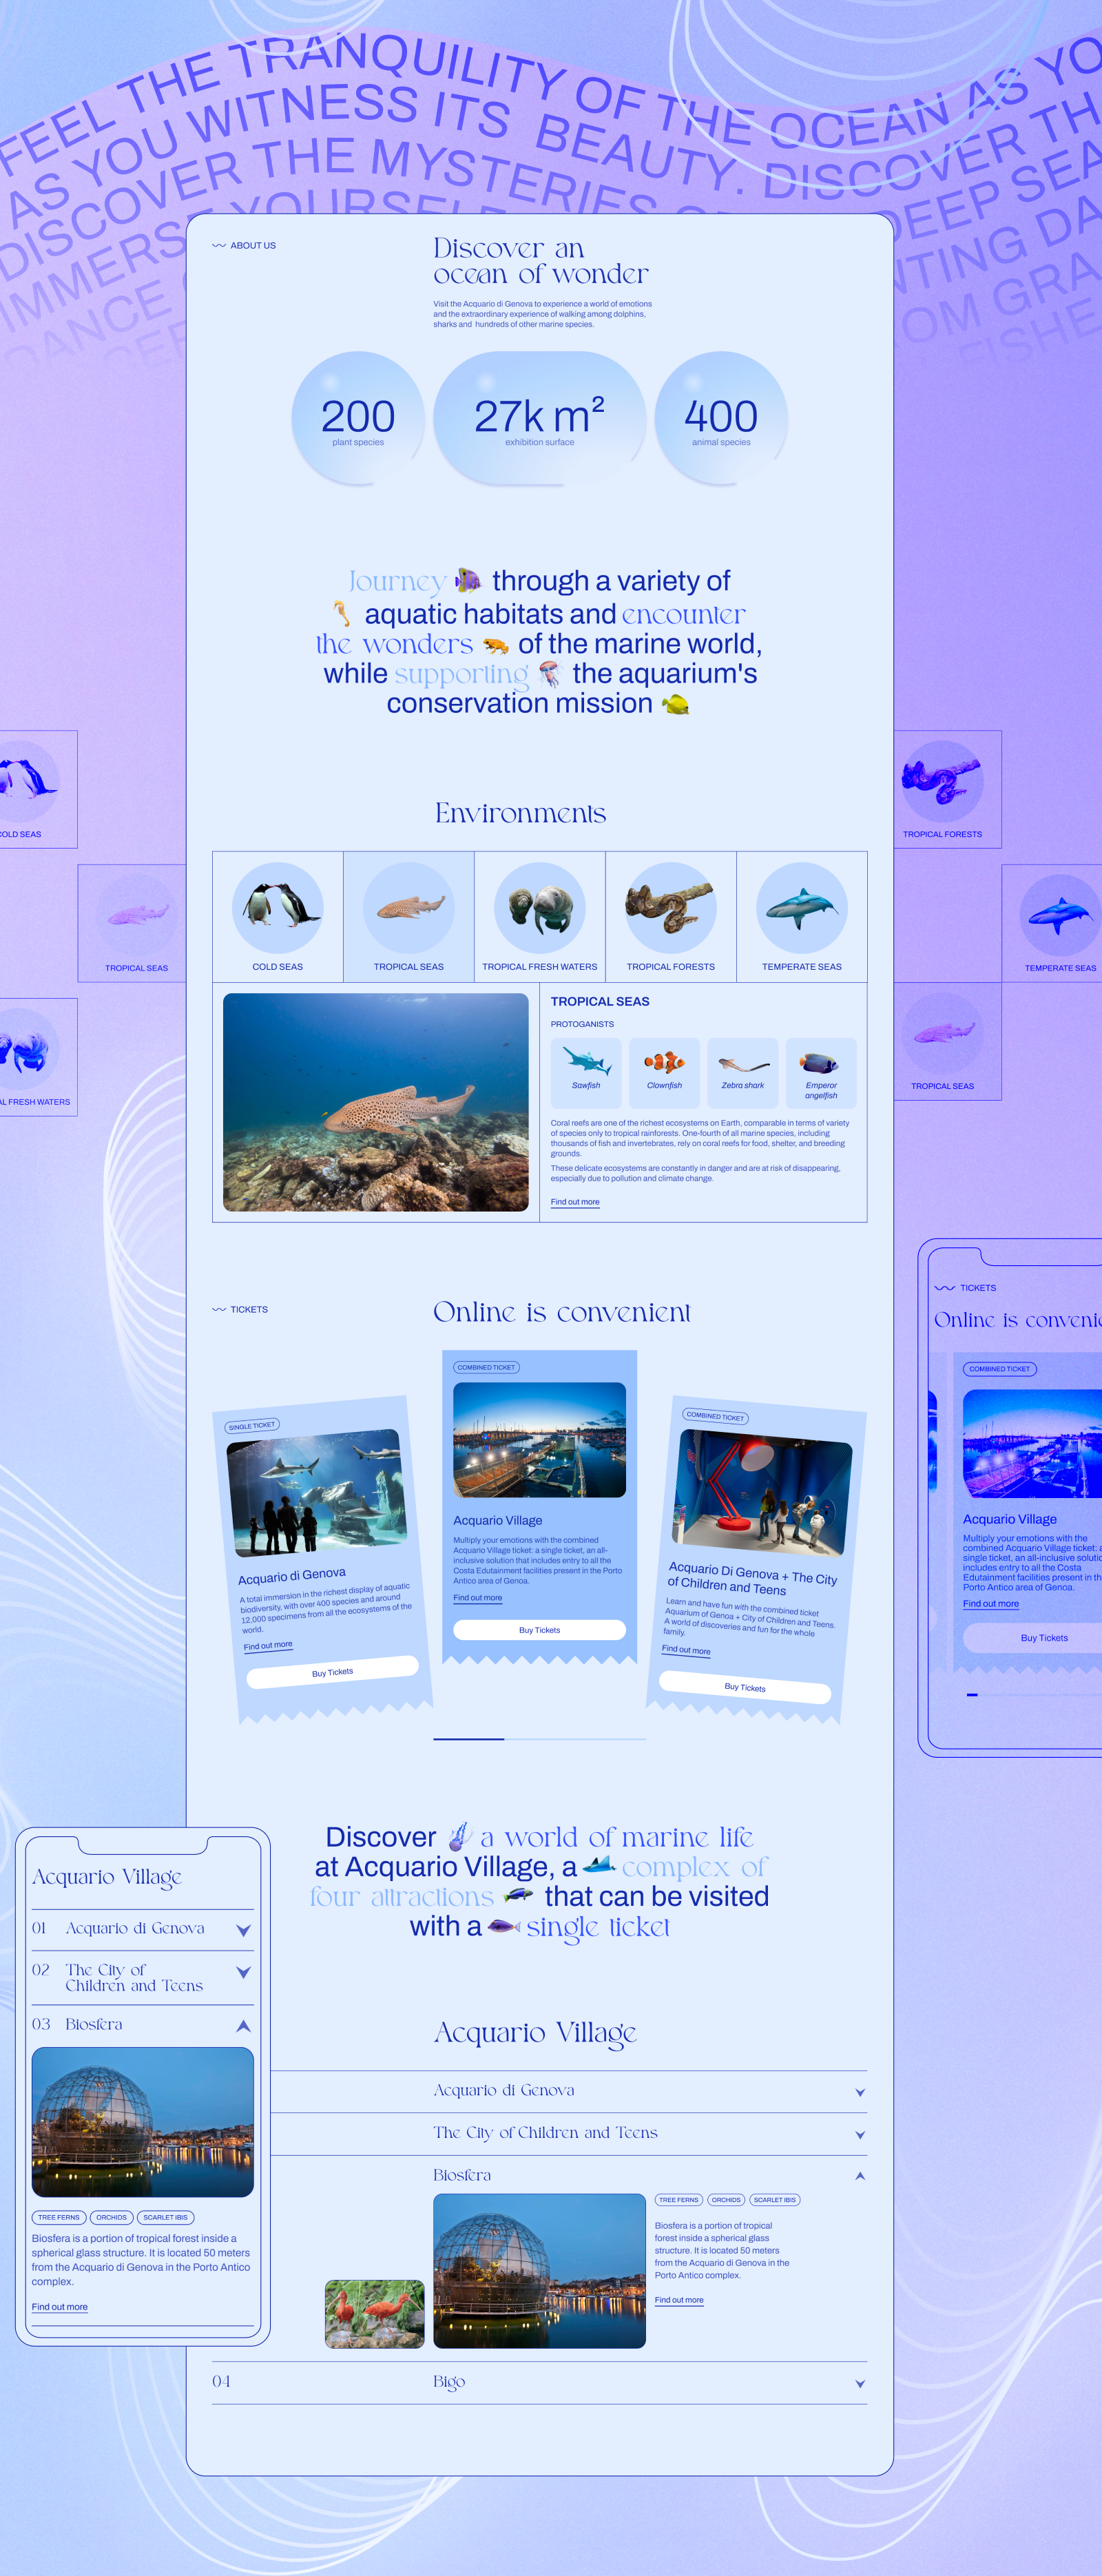Click the "27k m²" exhibition surface bubble
The image size is (1102, 2576).
(x=539, y=418)
